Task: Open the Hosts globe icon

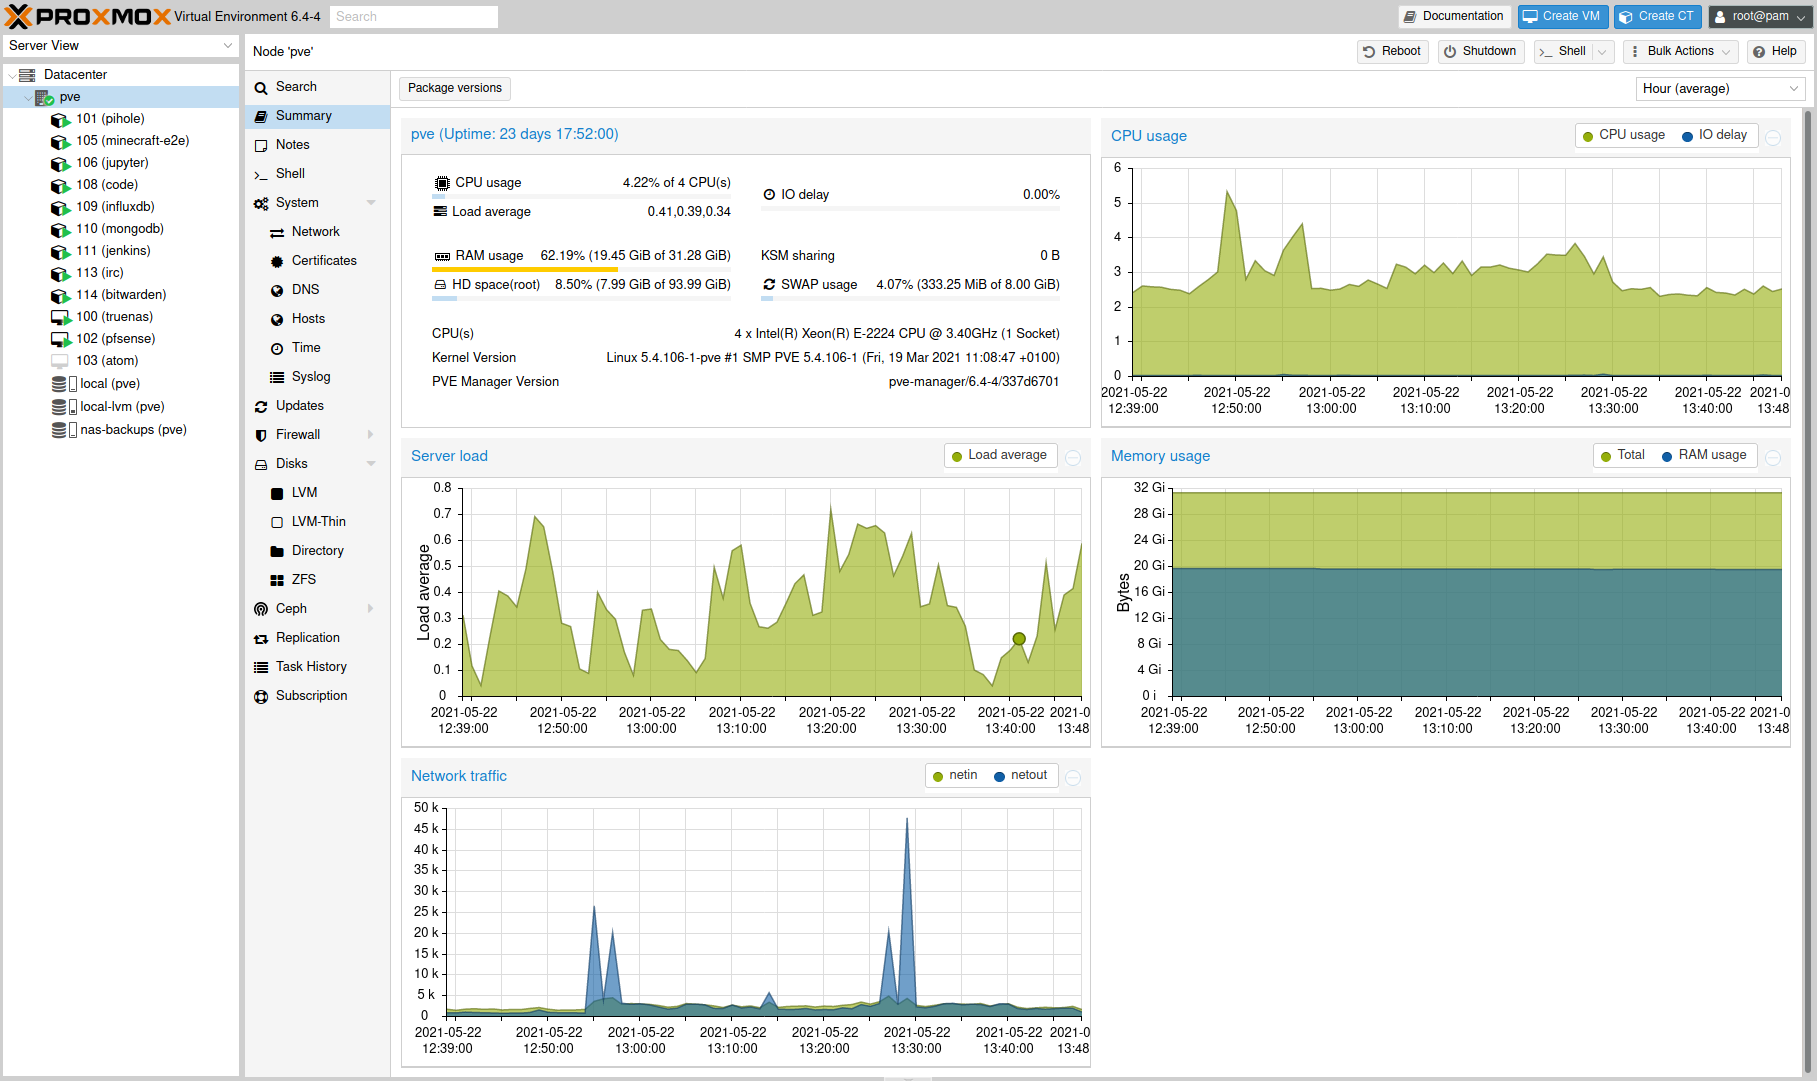Action: [277, 320]
